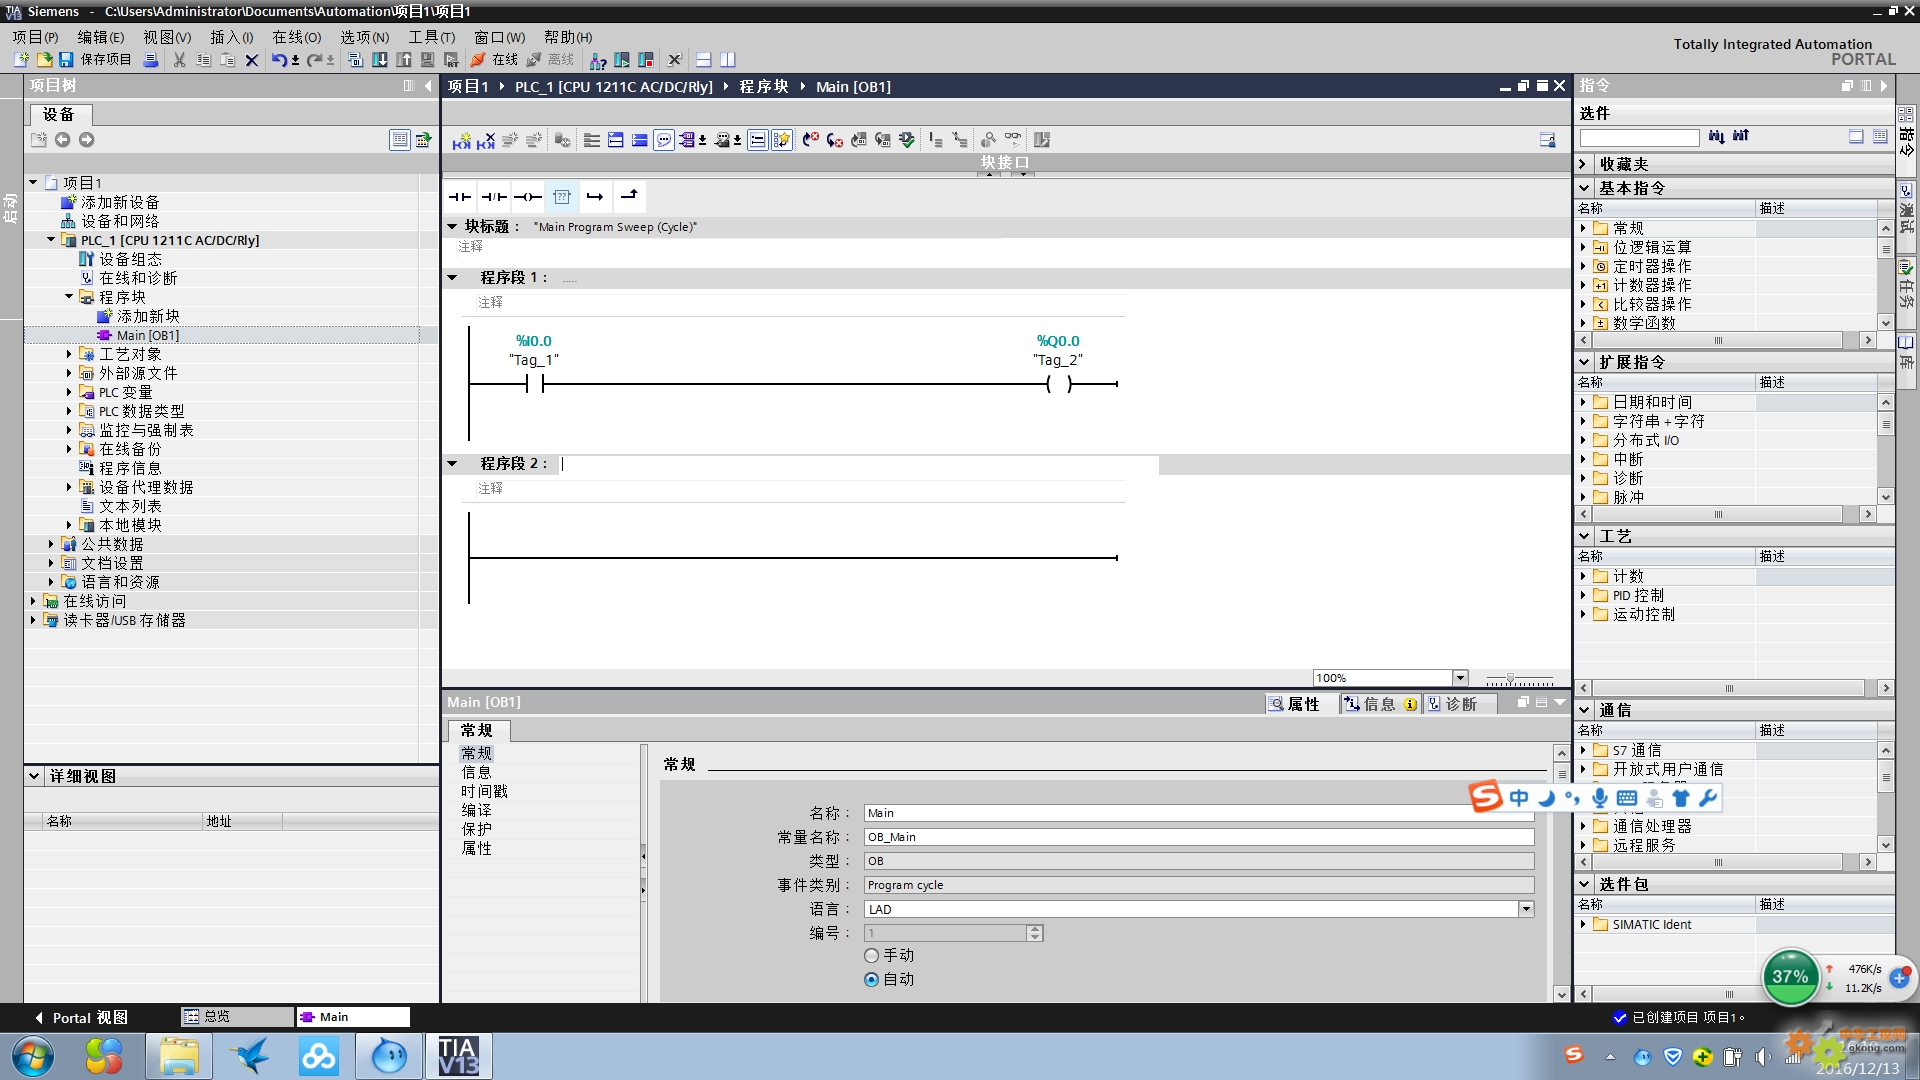The width and height of the screenshot is (1920, 1080).
Task: Open 设备组态 tree item
Action: pyautogui.click(x=130, y=259)
